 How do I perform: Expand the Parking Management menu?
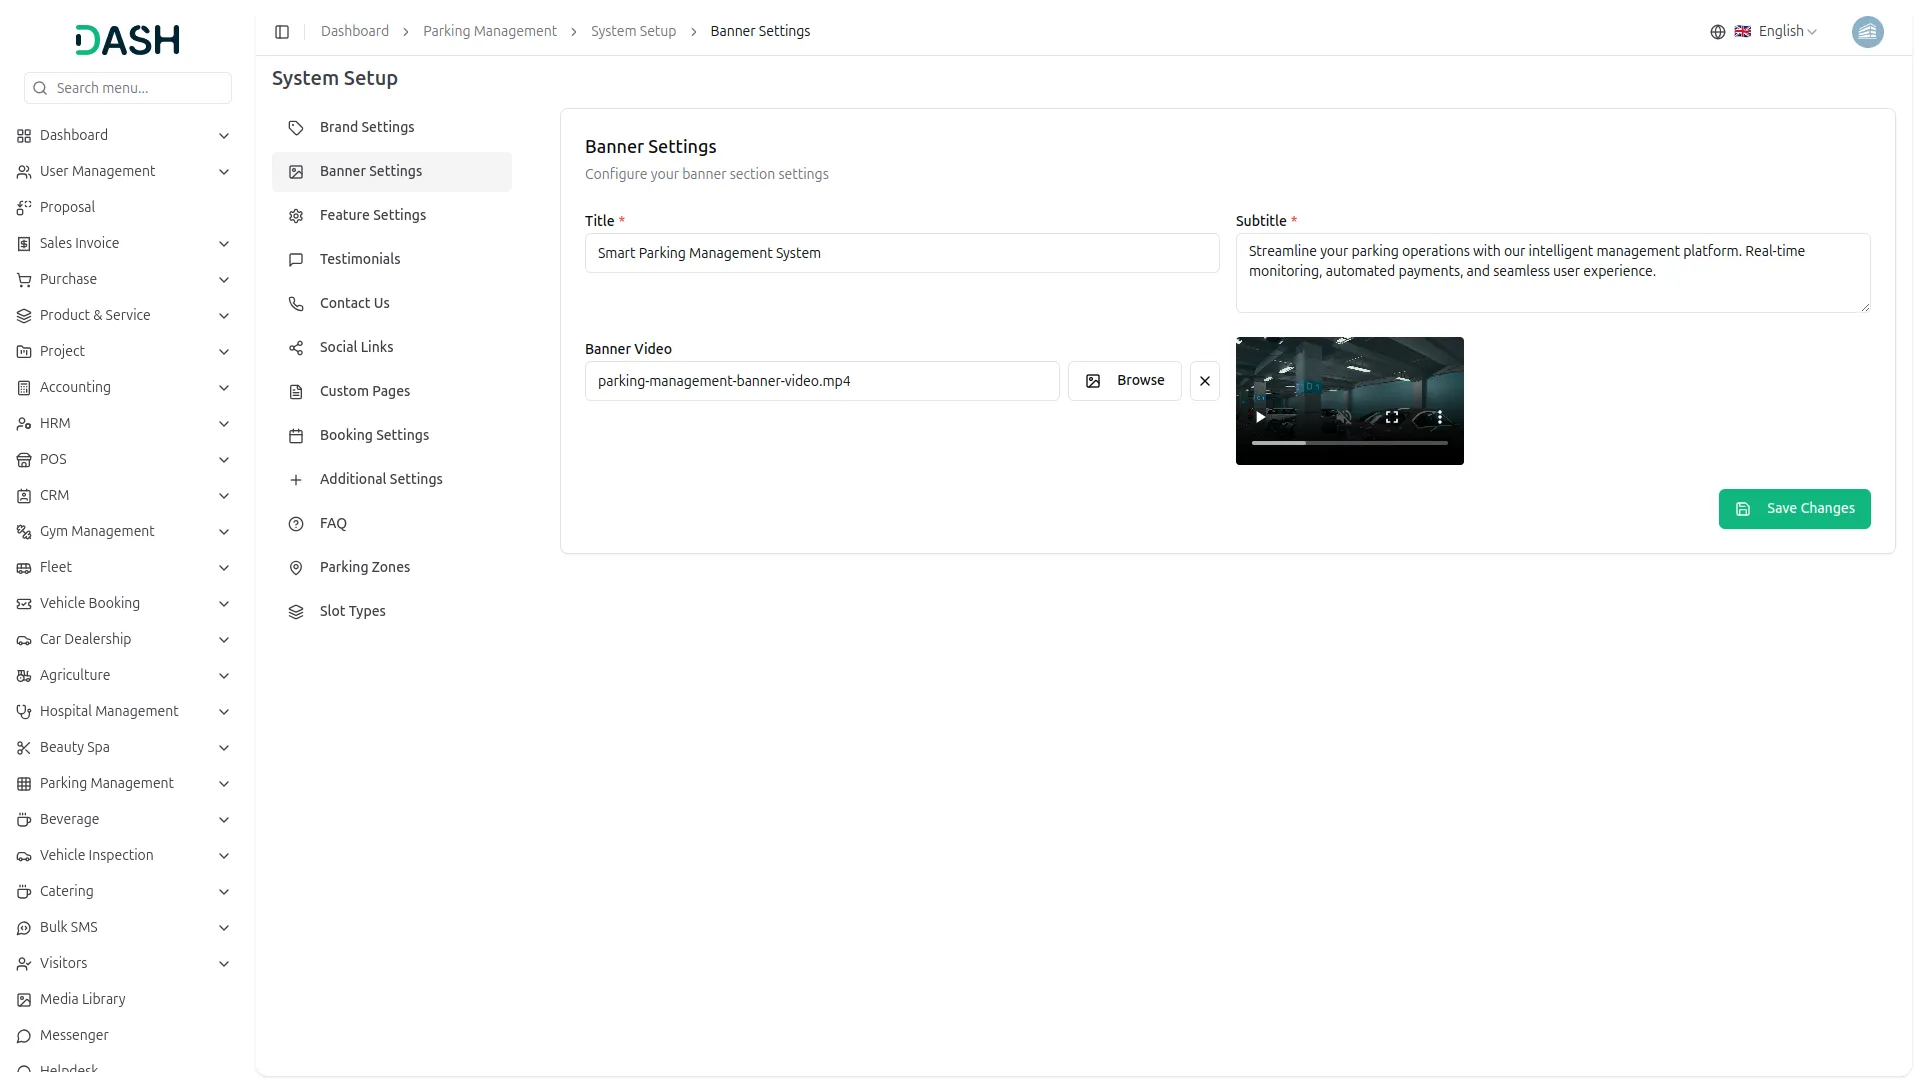pyautogui.click(x=107, y=783)
